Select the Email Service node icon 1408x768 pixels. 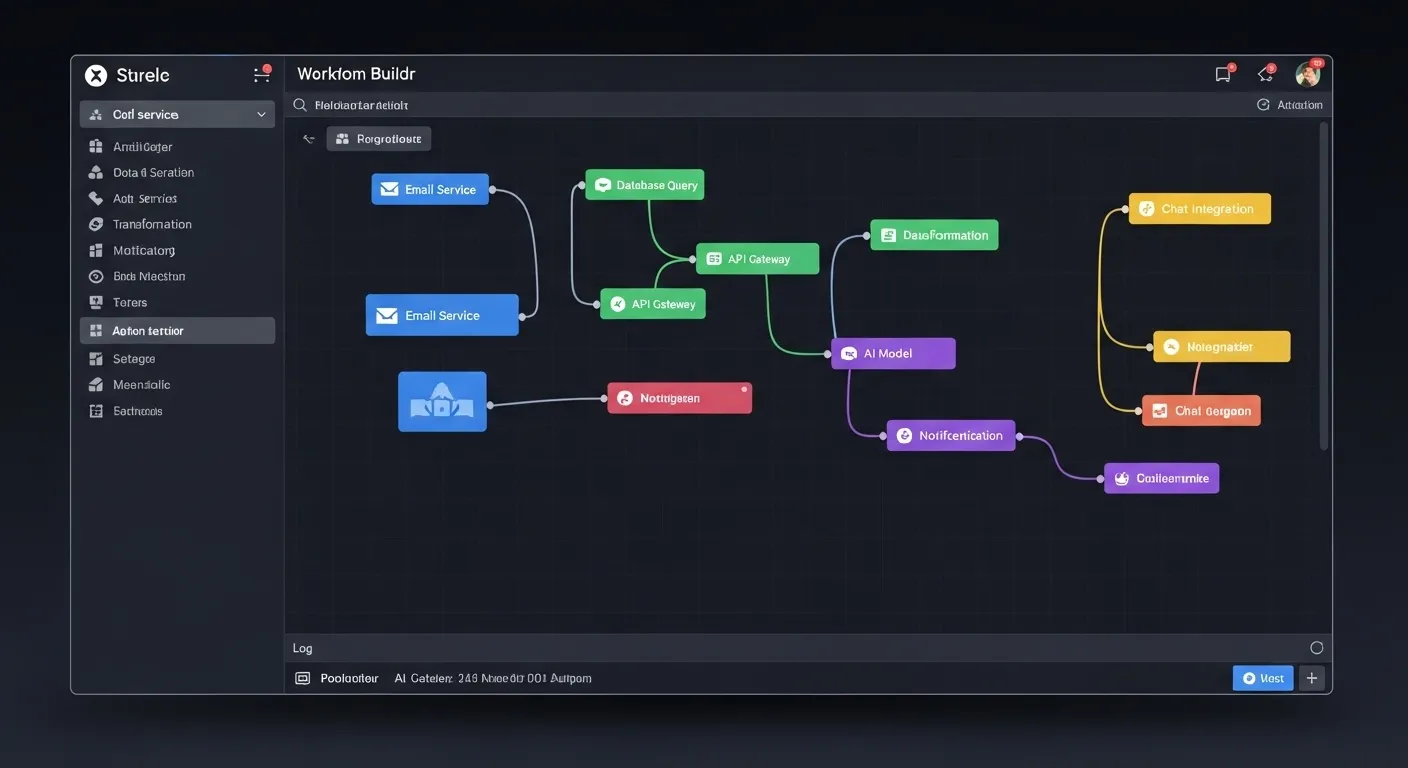[390, 188]
